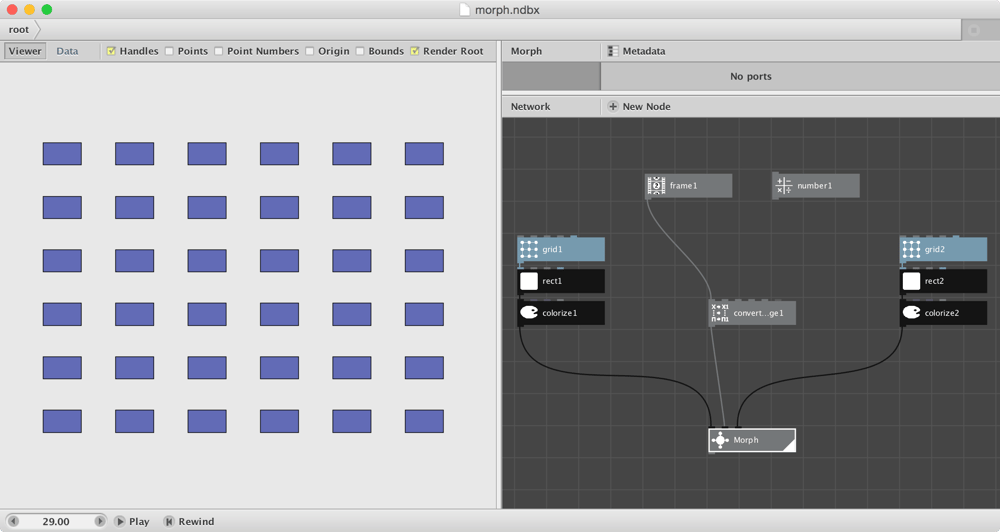Click the convert range node icon
The image size is (1000, 532).
click(720, 313)
